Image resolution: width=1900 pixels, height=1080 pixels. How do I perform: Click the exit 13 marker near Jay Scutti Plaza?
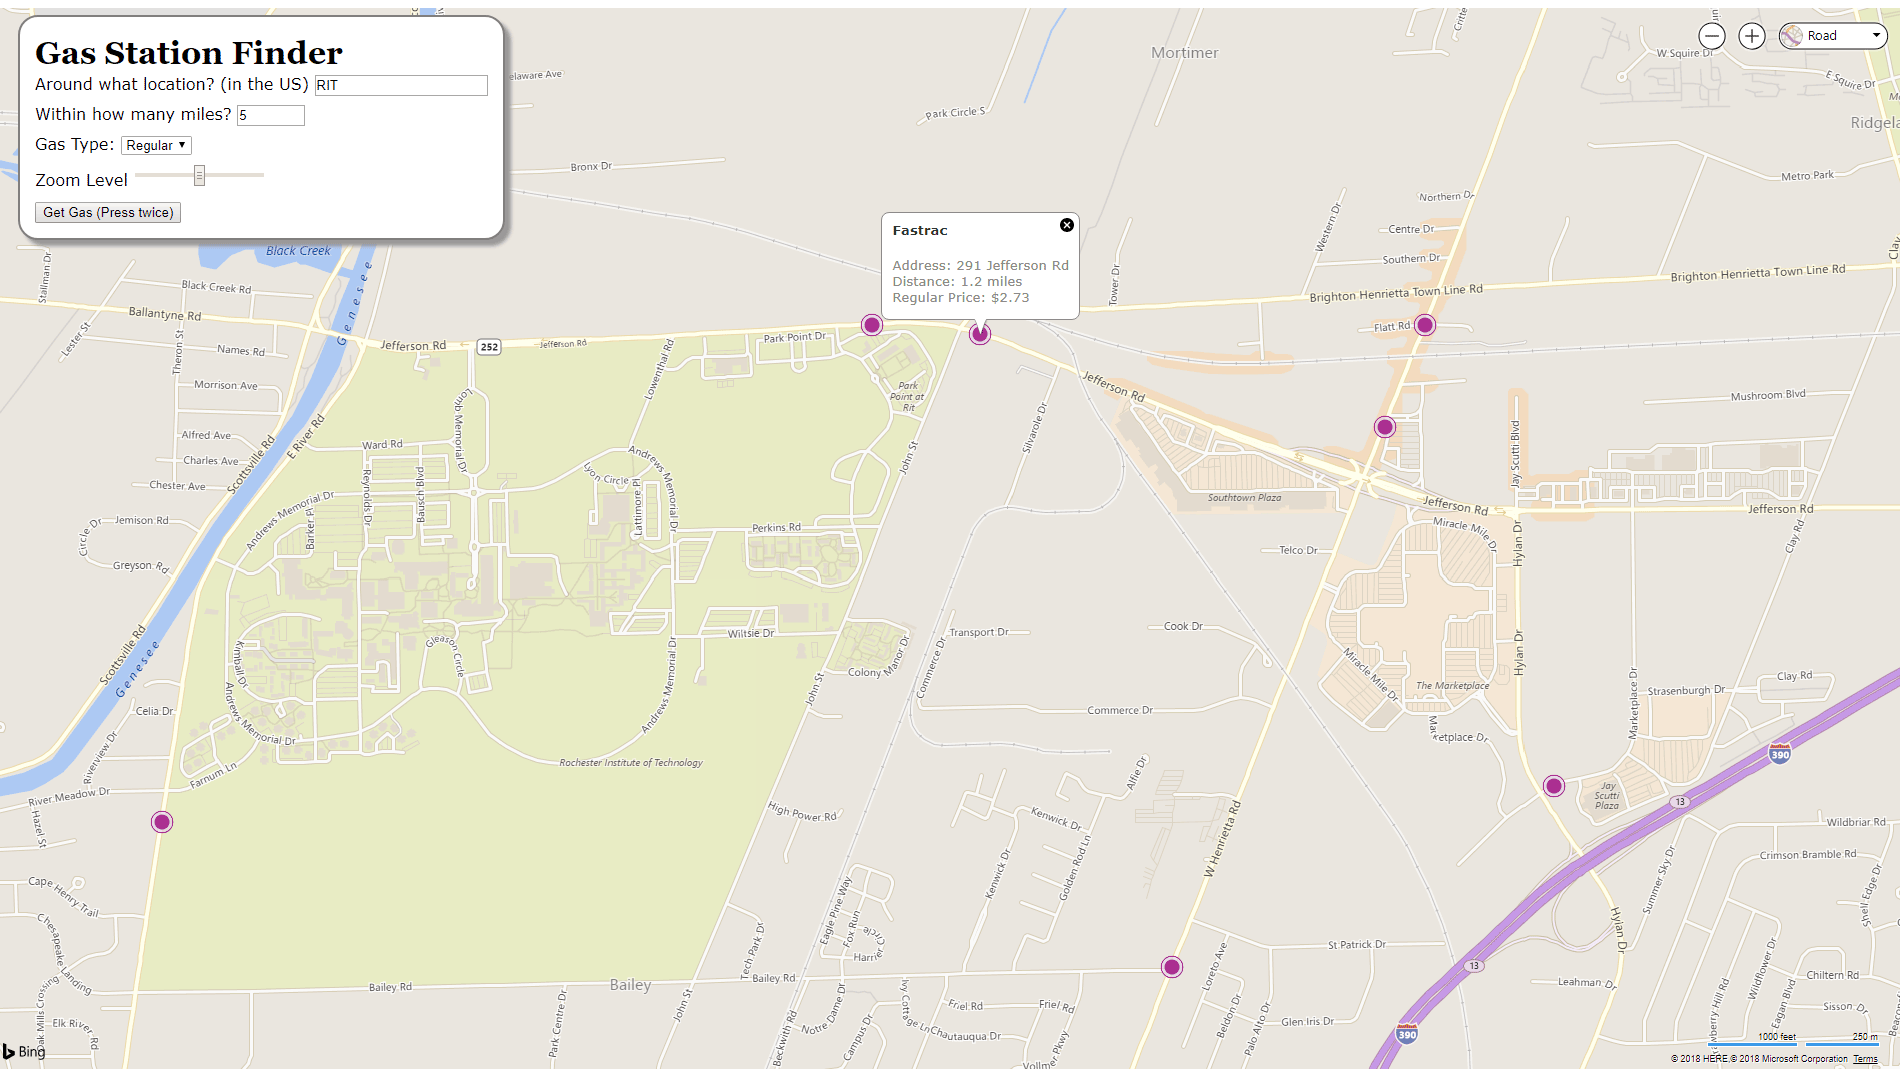coord(1680,802)
